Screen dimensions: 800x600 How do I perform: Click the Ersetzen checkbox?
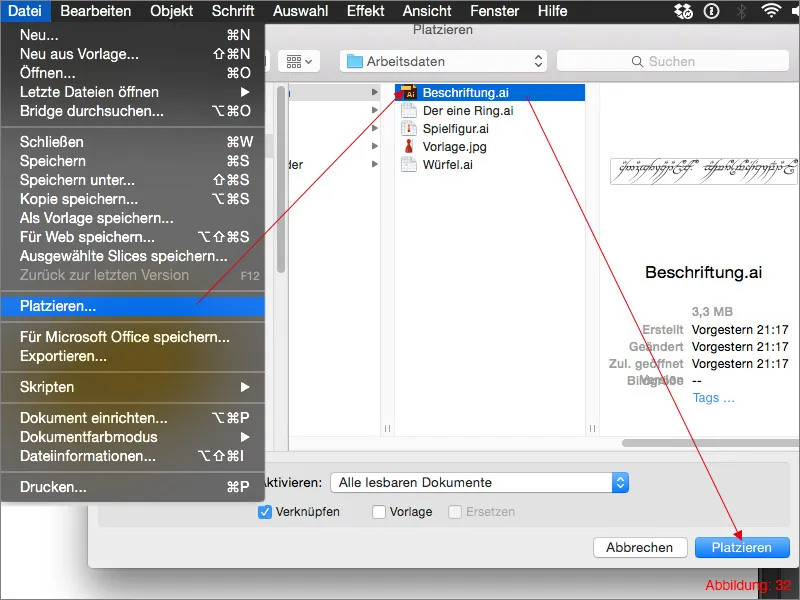coord(455,512)
